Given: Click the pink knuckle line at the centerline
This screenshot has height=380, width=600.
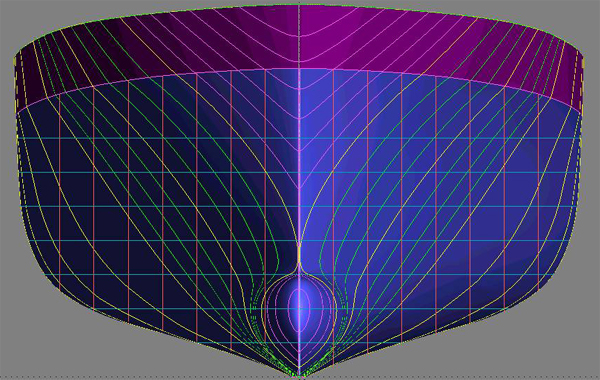Looking at the screenshot, I should click(299, 69).
